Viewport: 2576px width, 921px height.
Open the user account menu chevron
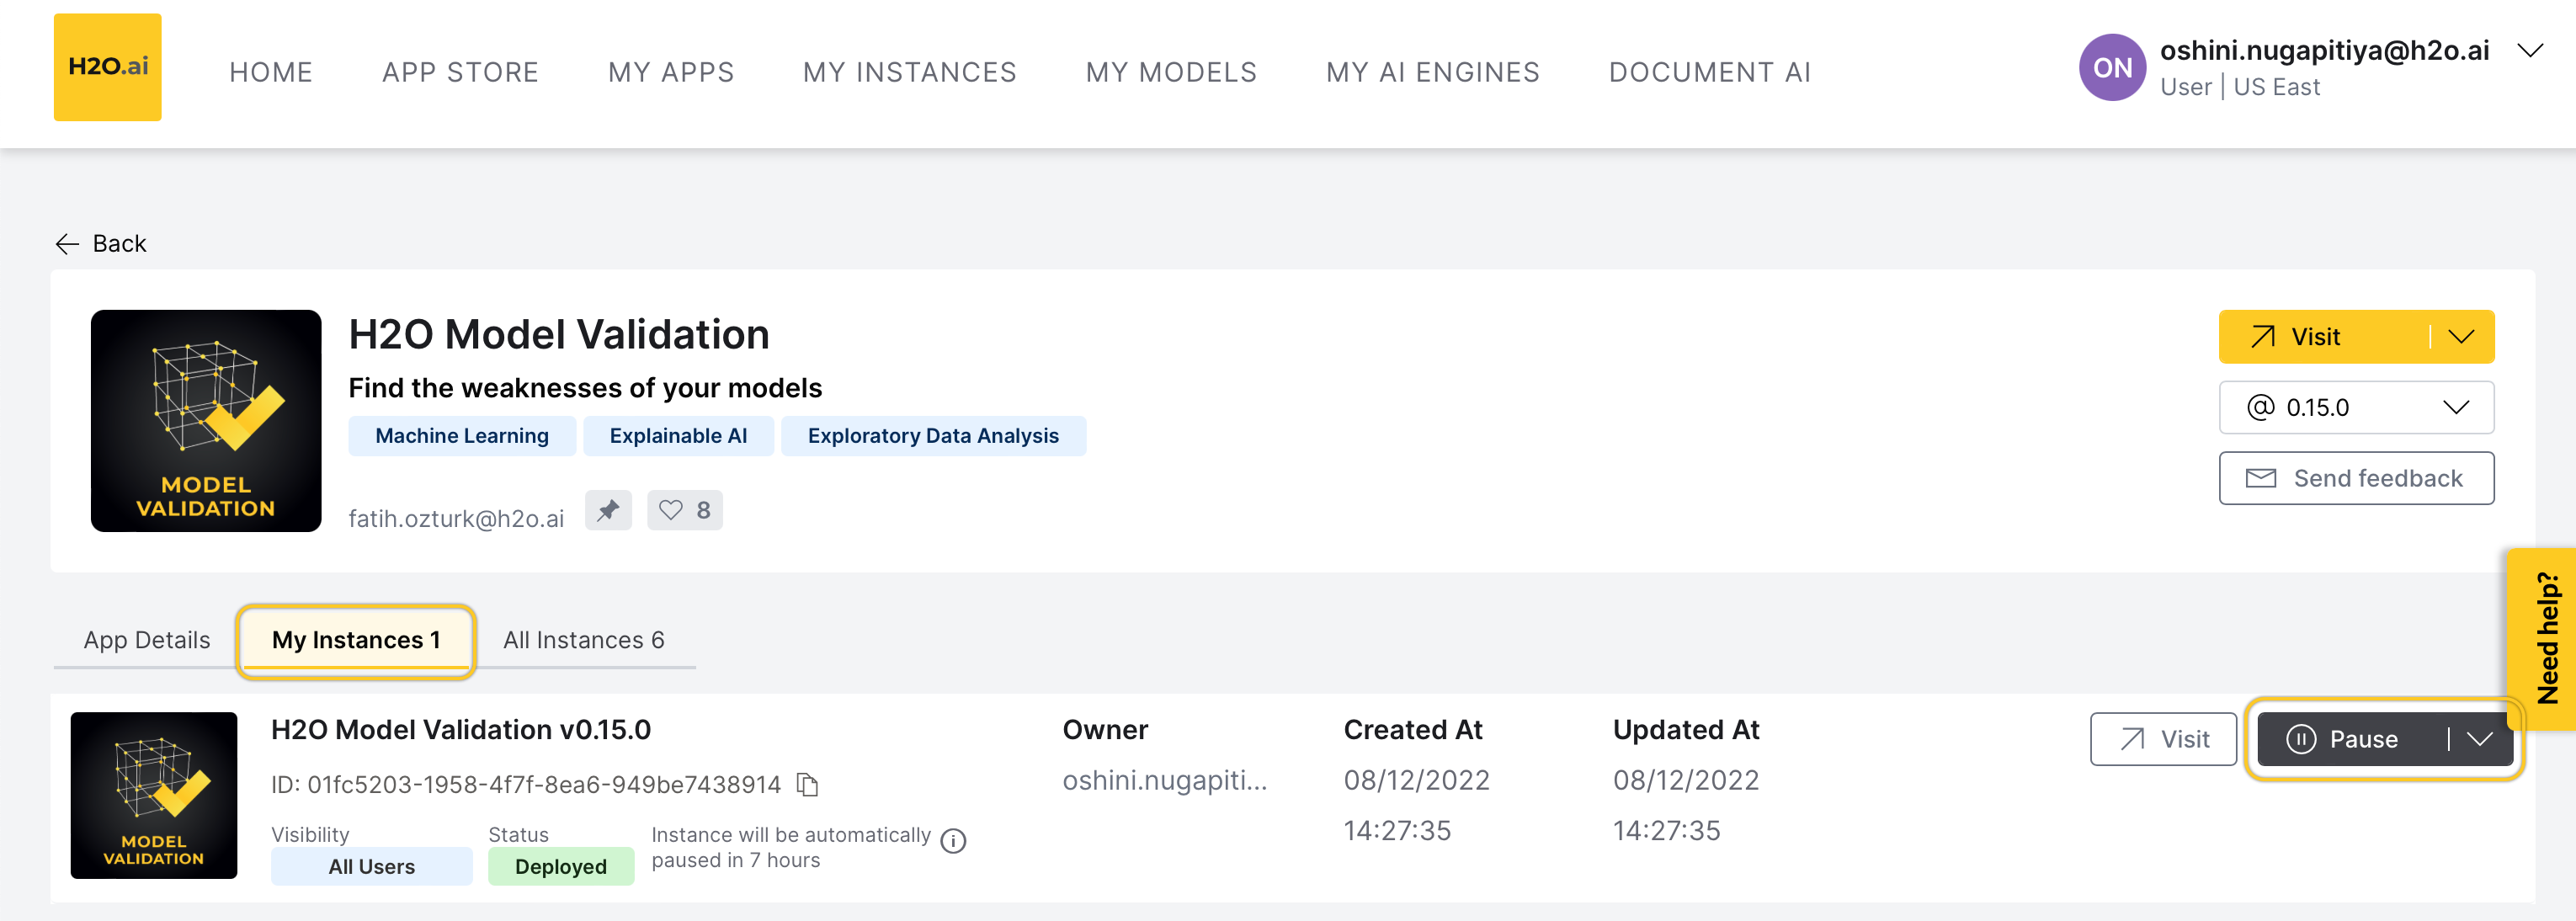(2529, 51)
